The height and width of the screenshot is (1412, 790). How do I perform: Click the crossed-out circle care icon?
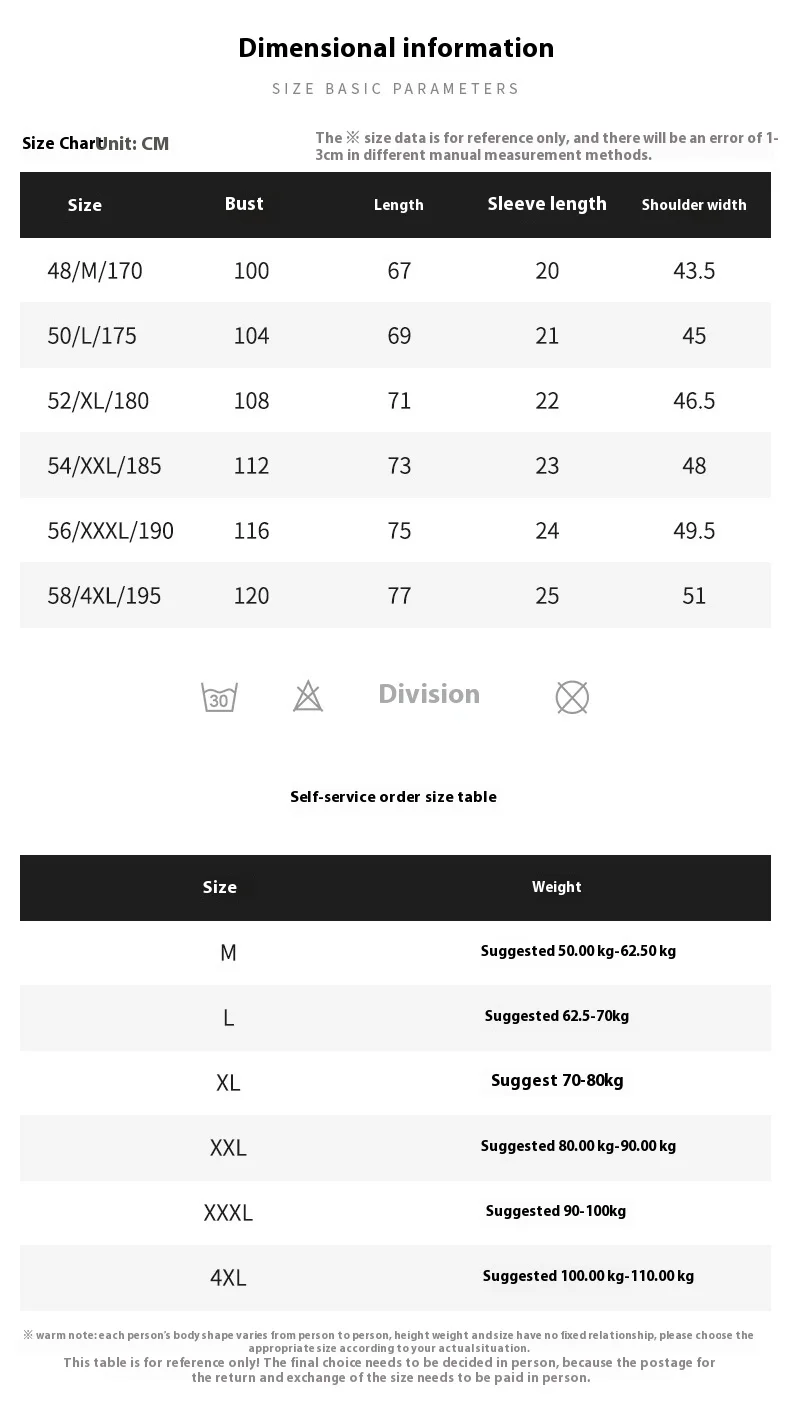tap(572, 697)
